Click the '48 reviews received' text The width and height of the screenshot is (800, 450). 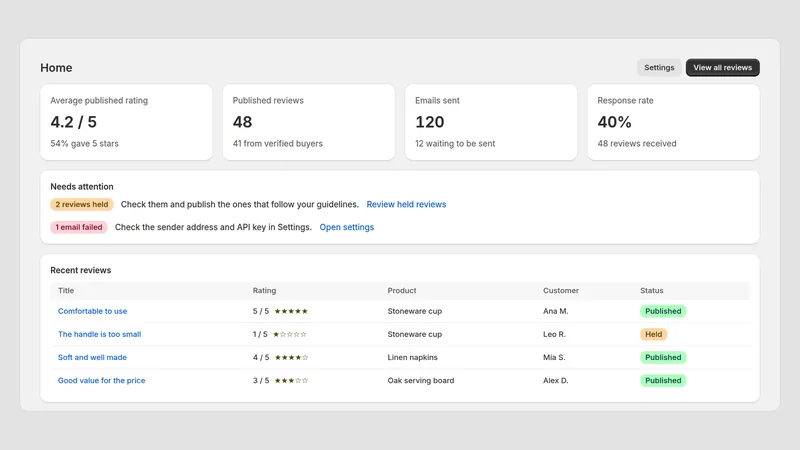[637, 143]
